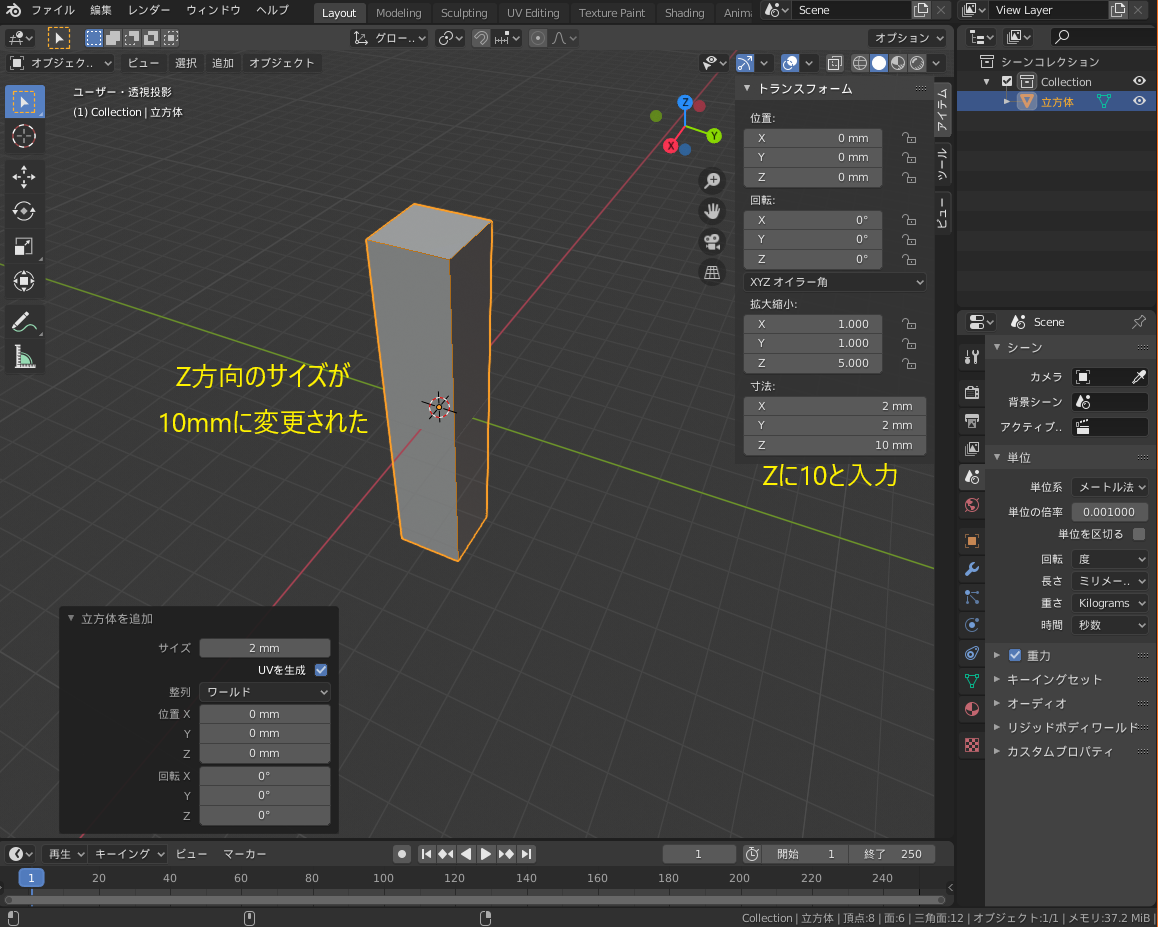The image size is (1158, 927).
Task: Switch to wireframe shading mode
Action: pos(860,64)
